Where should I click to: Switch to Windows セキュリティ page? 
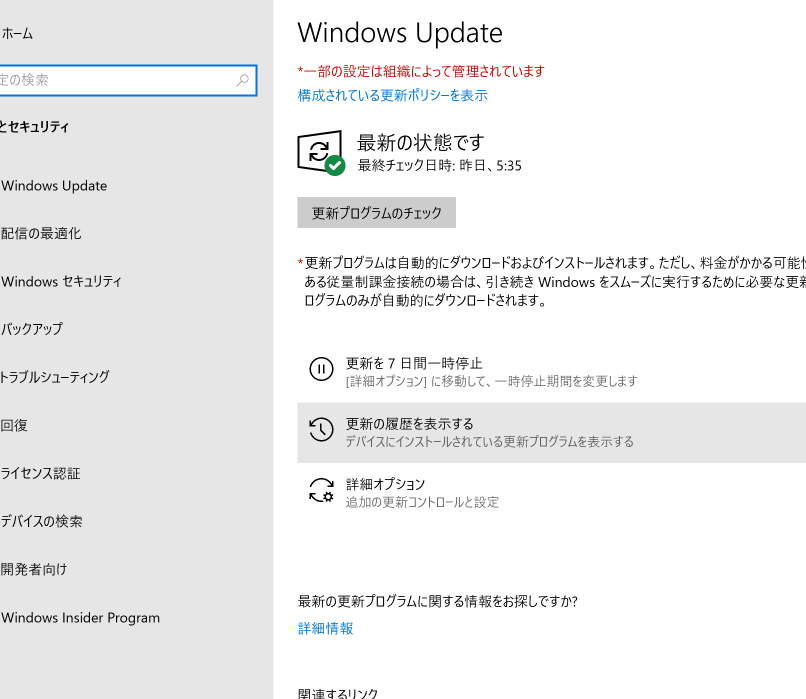pos(62,282)
